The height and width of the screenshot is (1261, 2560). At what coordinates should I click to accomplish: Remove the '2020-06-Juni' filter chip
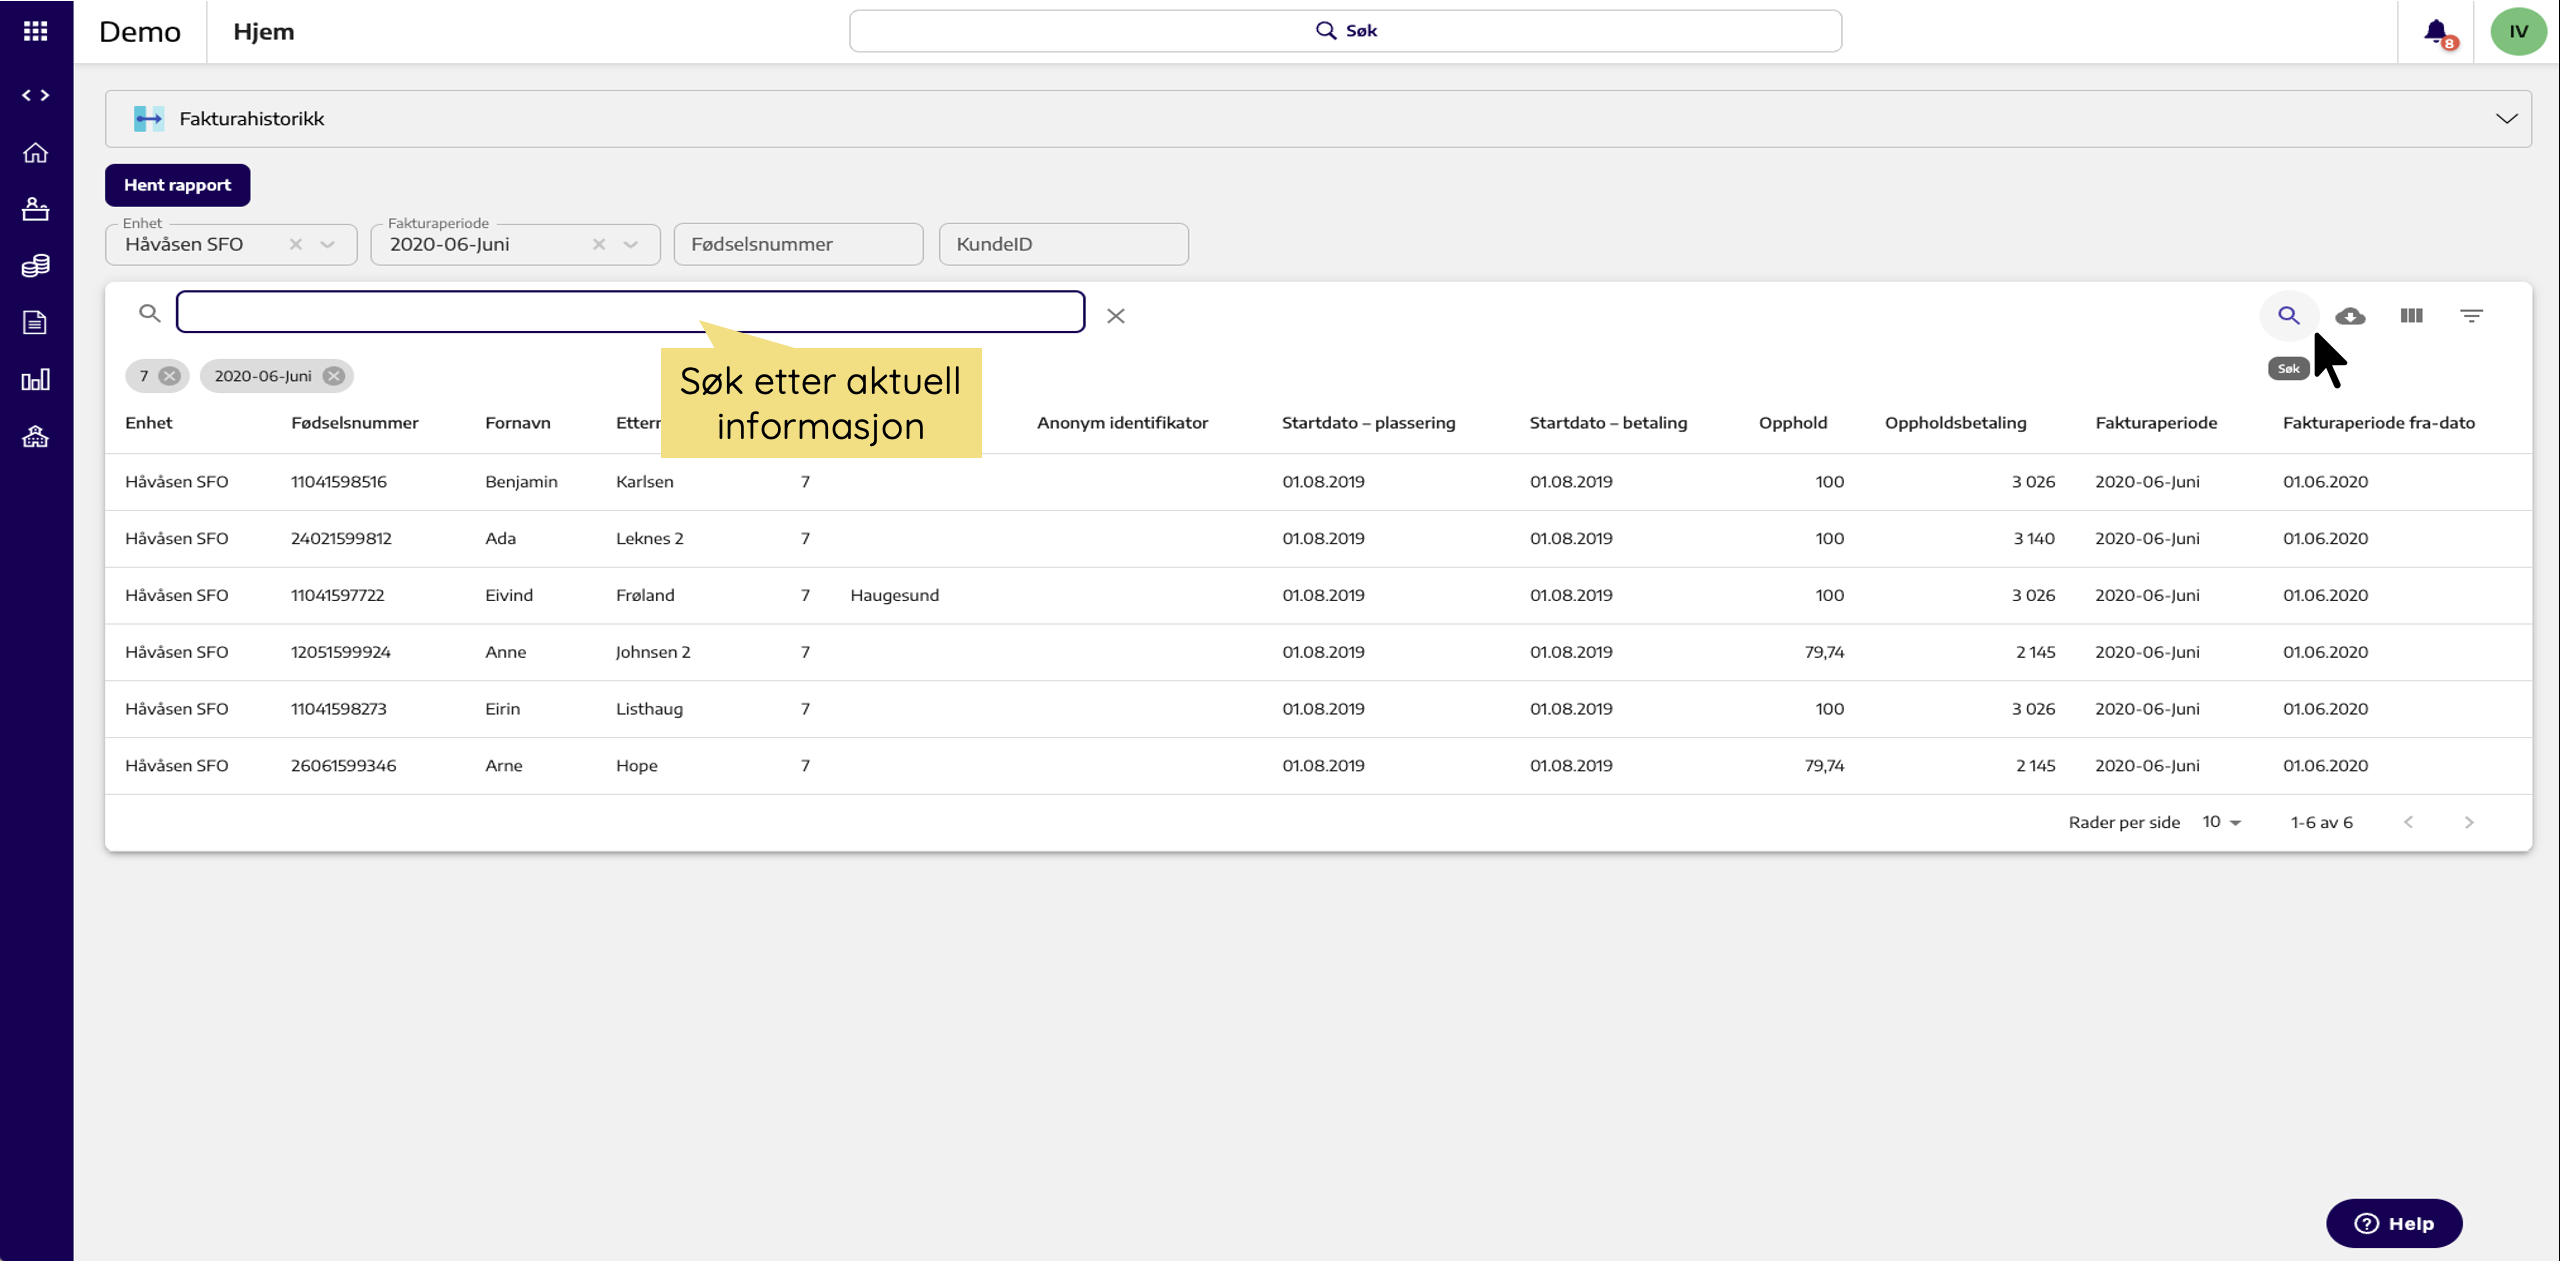tap(334, 376)
